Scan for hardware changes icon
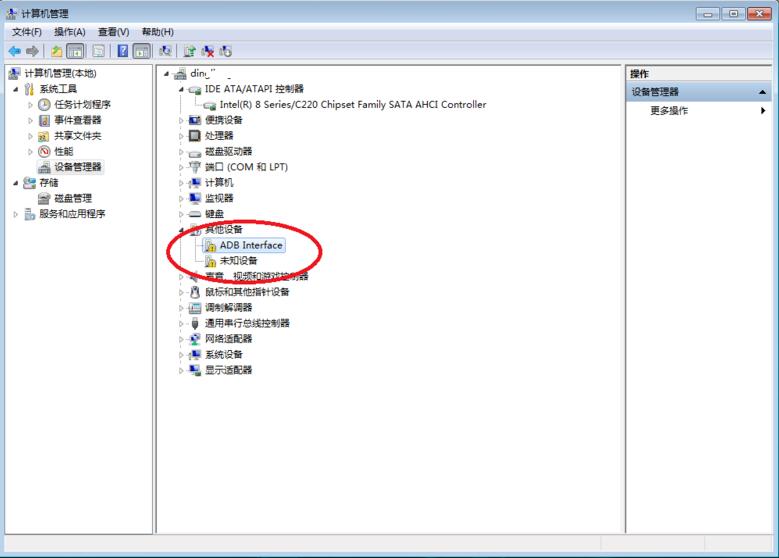The height and width of the screenshot is (558, 779). tap(165, 51)
